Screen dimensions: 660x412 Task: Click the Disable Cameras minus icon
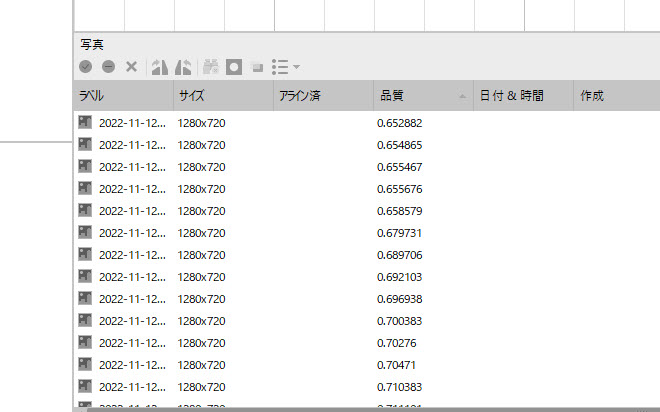point(109,66)
